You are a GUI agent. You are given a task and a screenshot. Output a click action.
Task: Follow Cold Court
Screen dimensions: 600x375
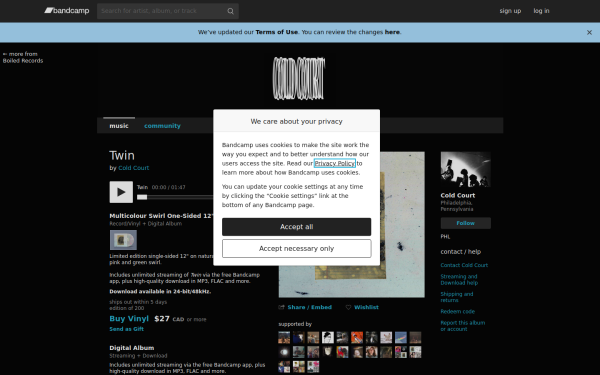[465, 223]
